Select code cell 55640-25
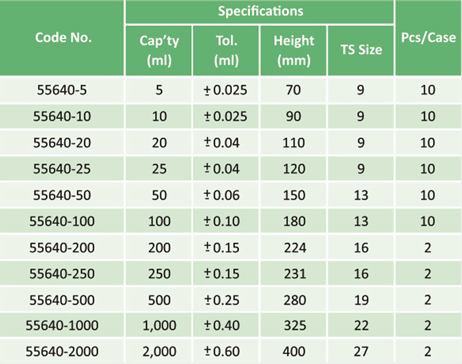This screenshot has width=462, height=364. [62, 169]
